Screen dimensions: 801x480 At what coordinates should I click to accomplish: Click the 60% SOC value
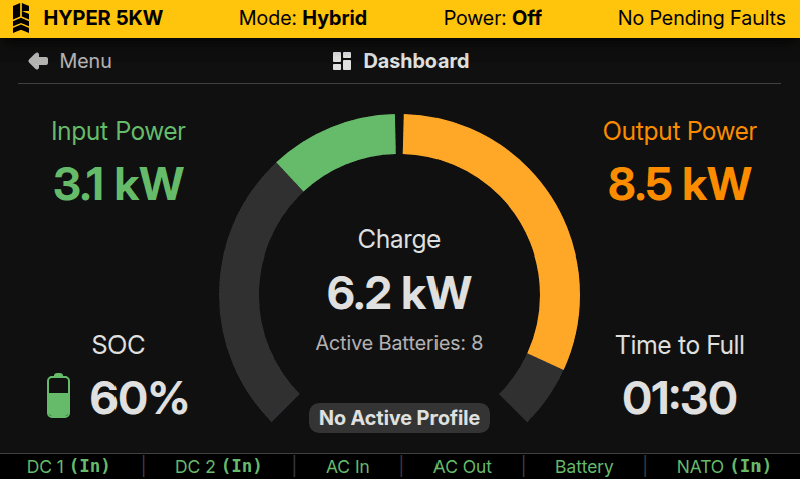click(x=139, y=398)
